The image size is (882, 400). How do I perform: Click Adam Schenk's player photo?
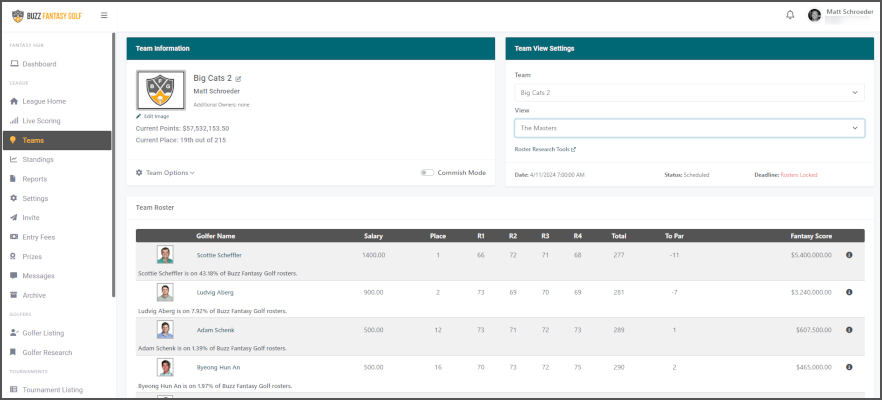pyautogui.click(x=165, y=330)
